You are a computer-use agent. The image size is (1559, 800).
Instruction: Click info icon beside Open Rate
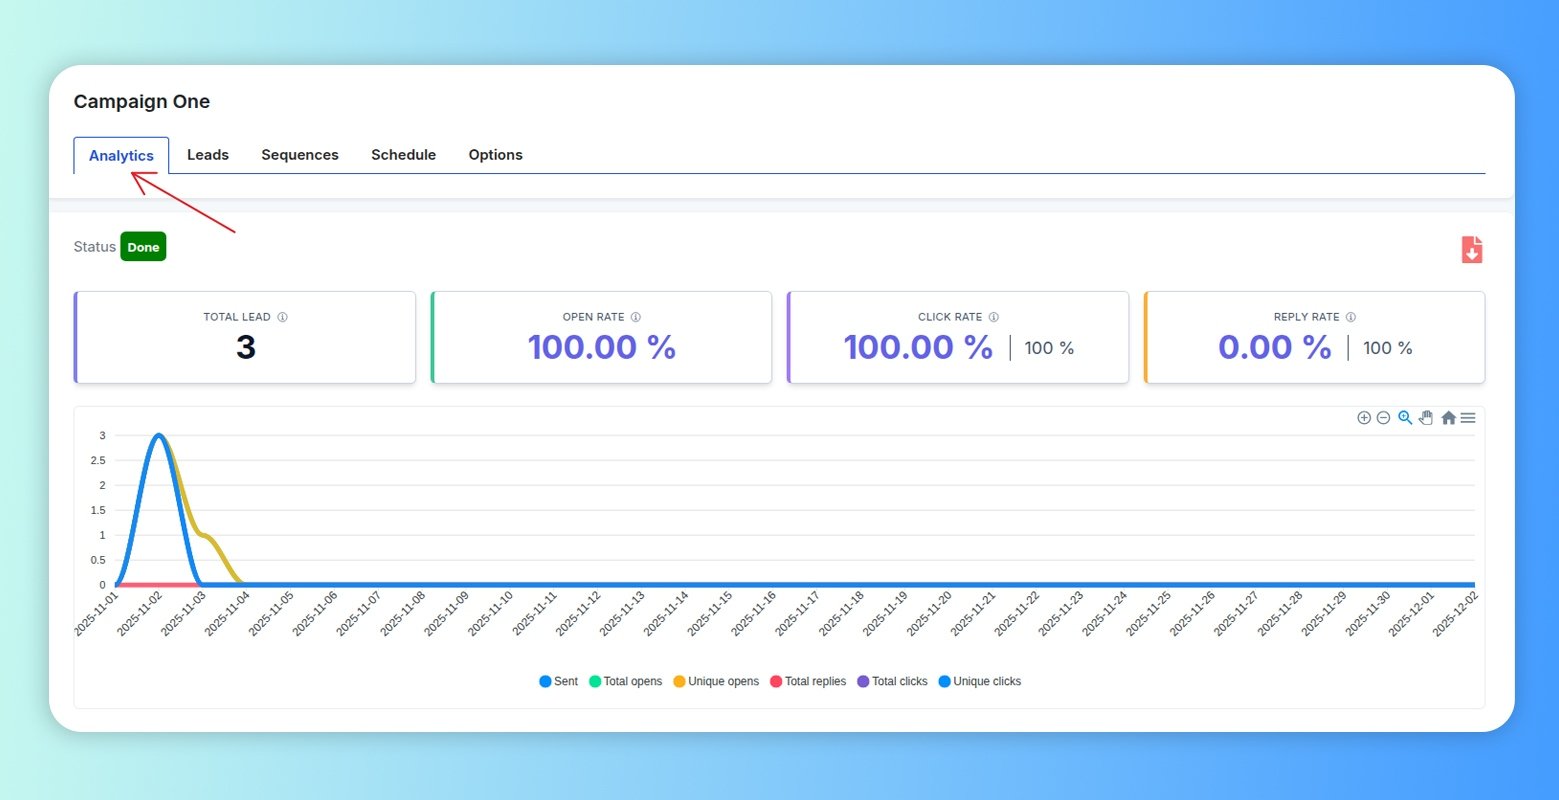pyautogui.click(x=636, y=317)
